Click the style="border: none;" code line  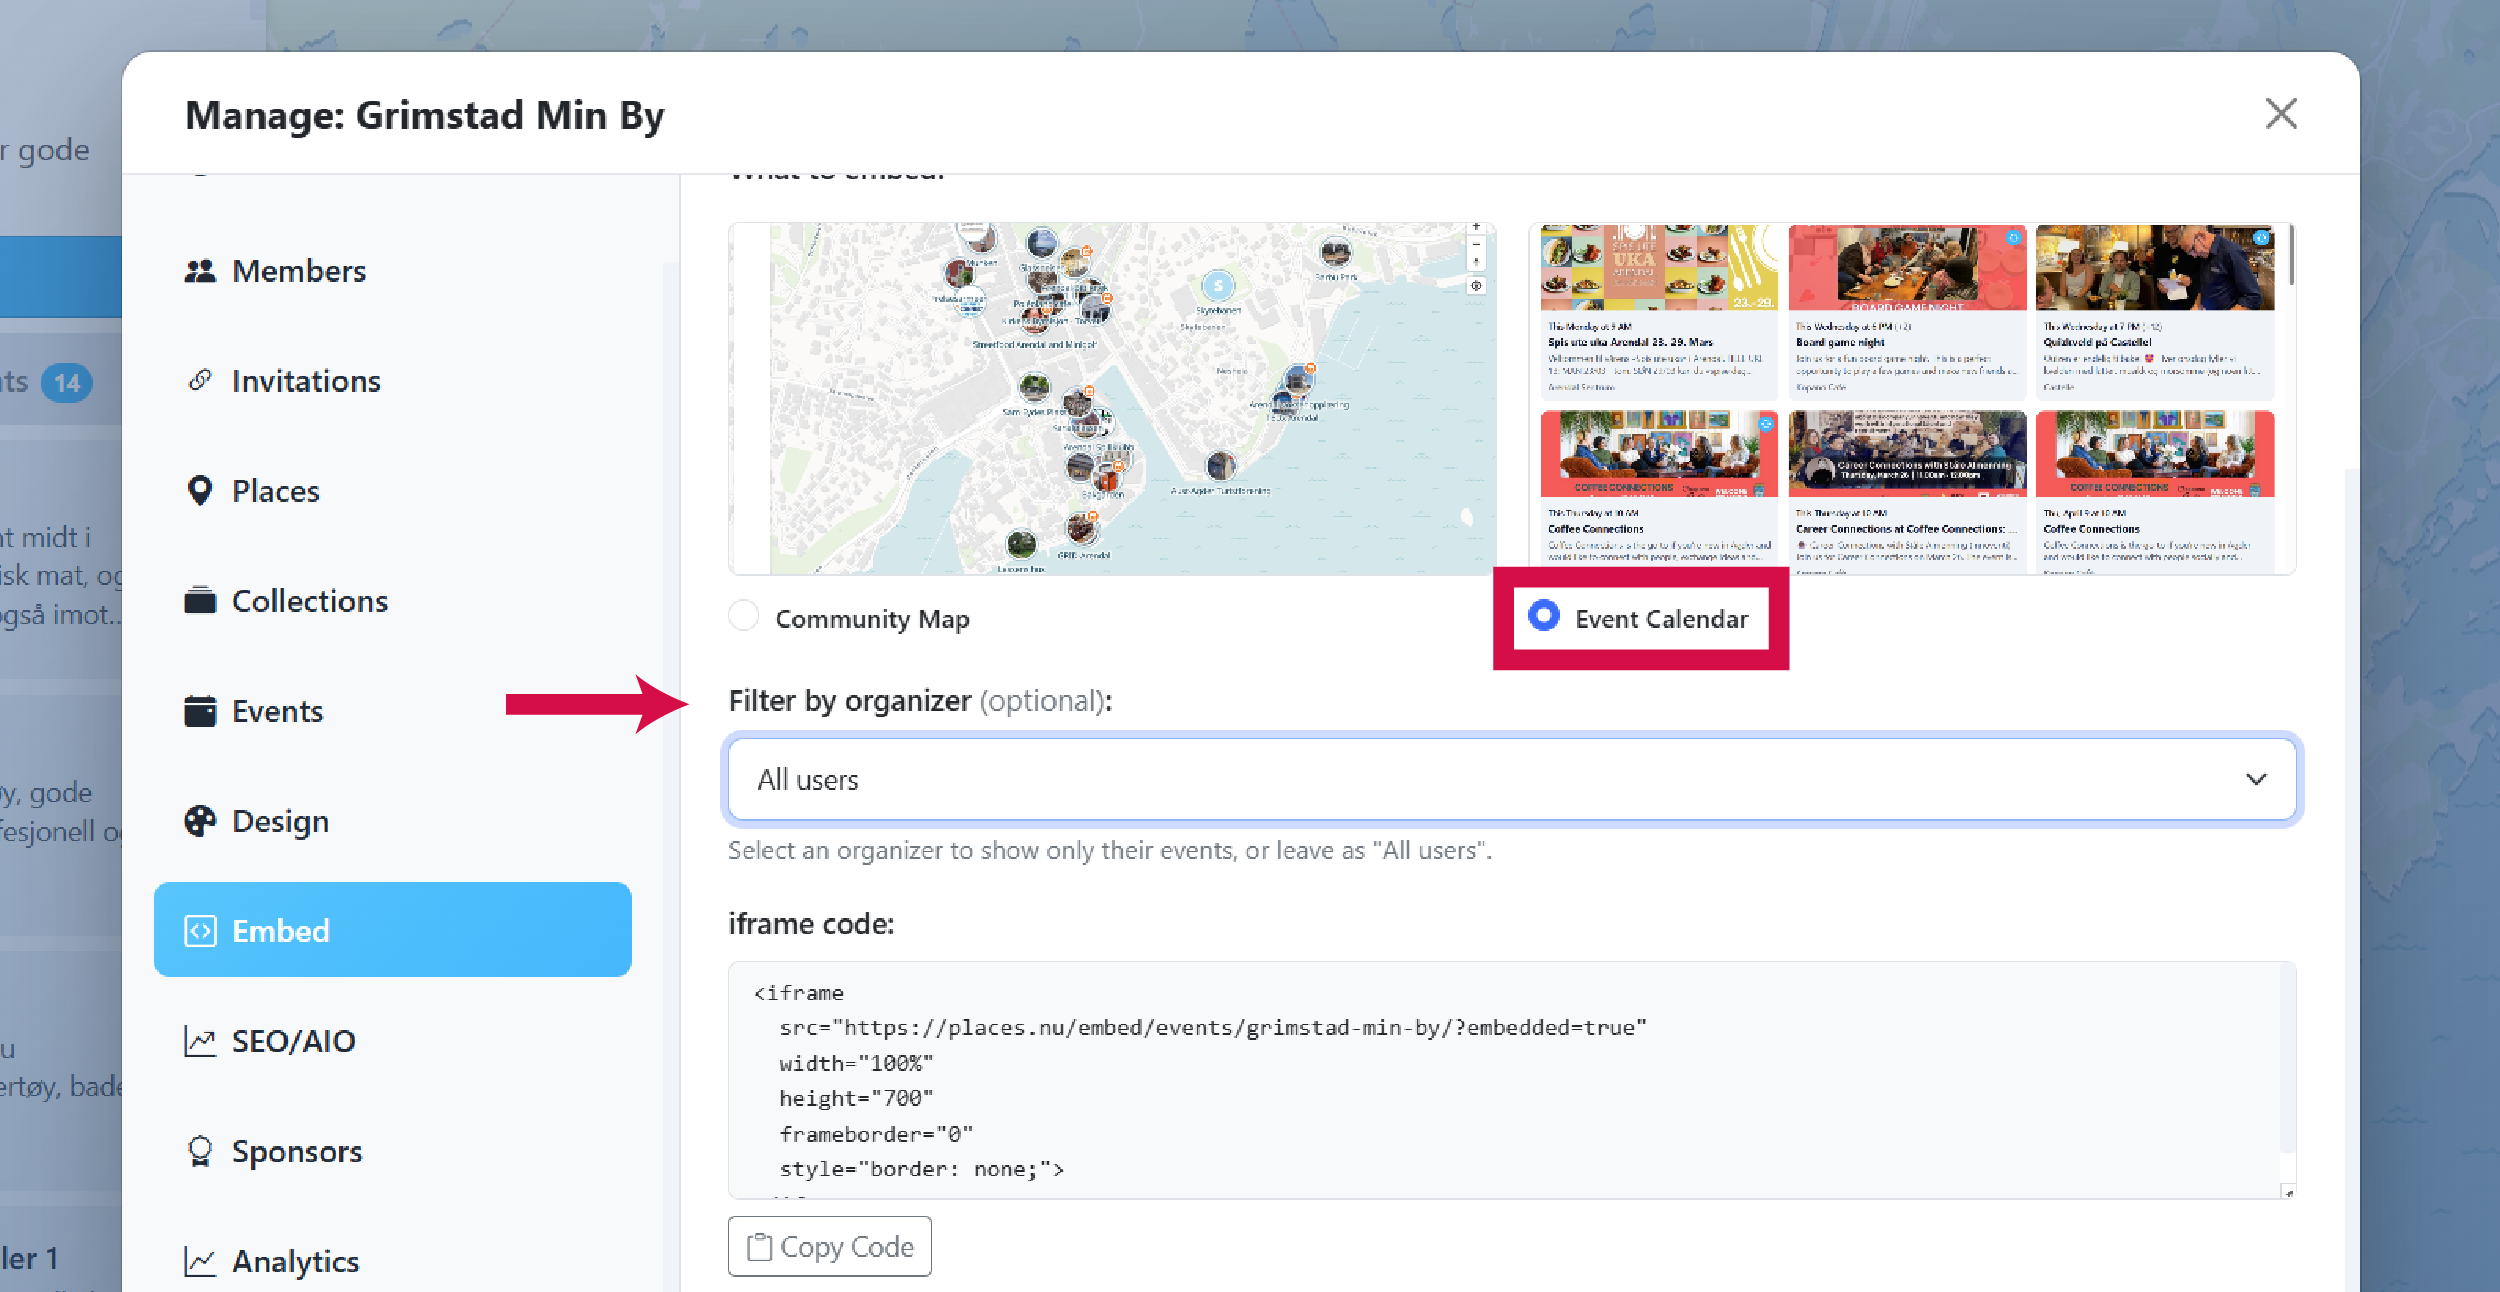pos(921,1169)
